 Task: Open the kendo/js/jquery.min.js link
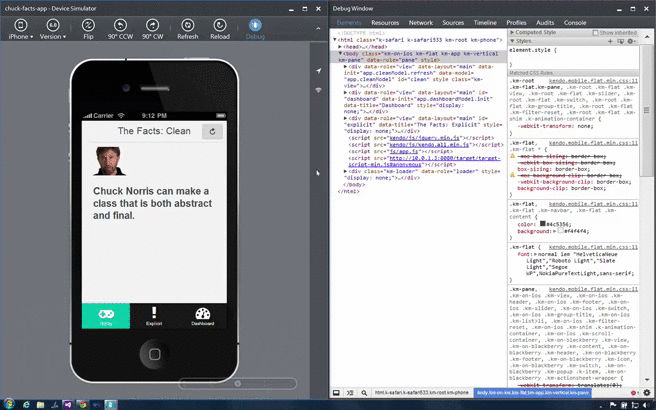tap(424, 138)
